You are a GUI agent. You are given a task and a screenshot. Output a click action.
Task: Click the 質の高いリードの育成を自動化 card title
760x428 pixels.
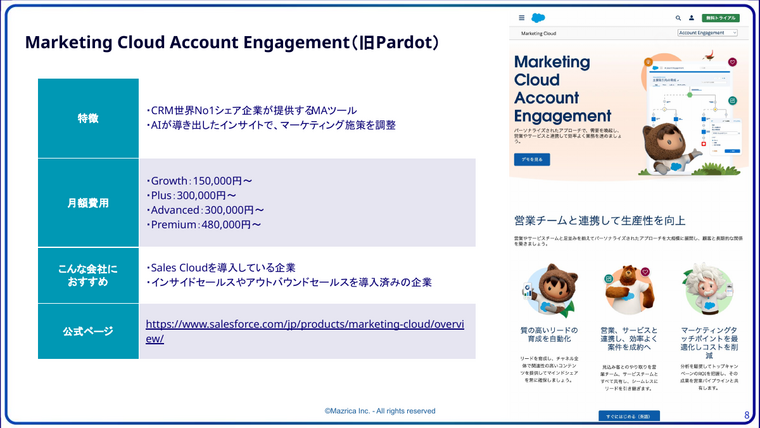[549, 334]
